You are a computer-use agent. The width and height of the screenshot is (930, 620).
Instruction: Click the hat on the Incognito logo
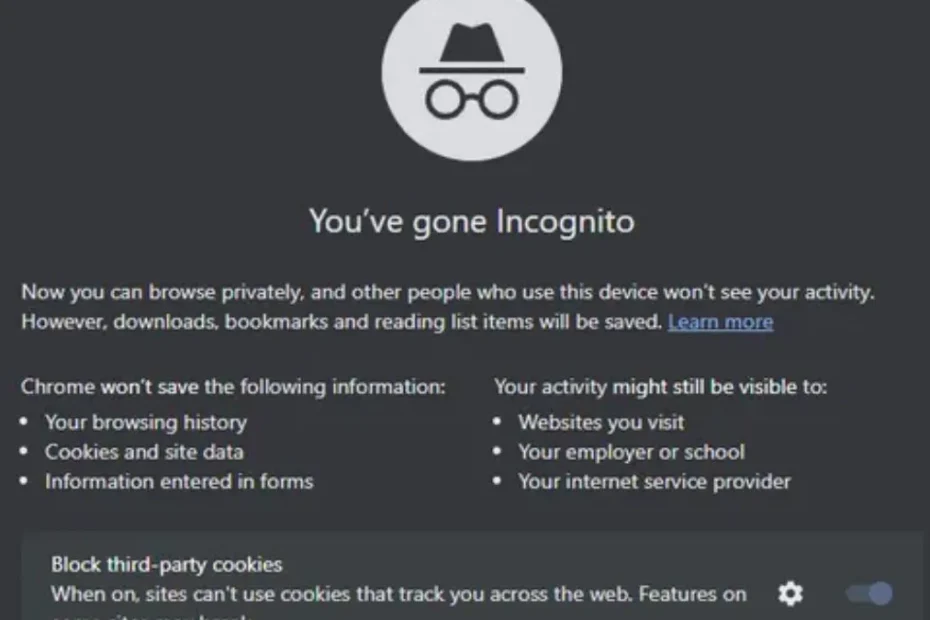pyautogui.click(x=470, y=45)
